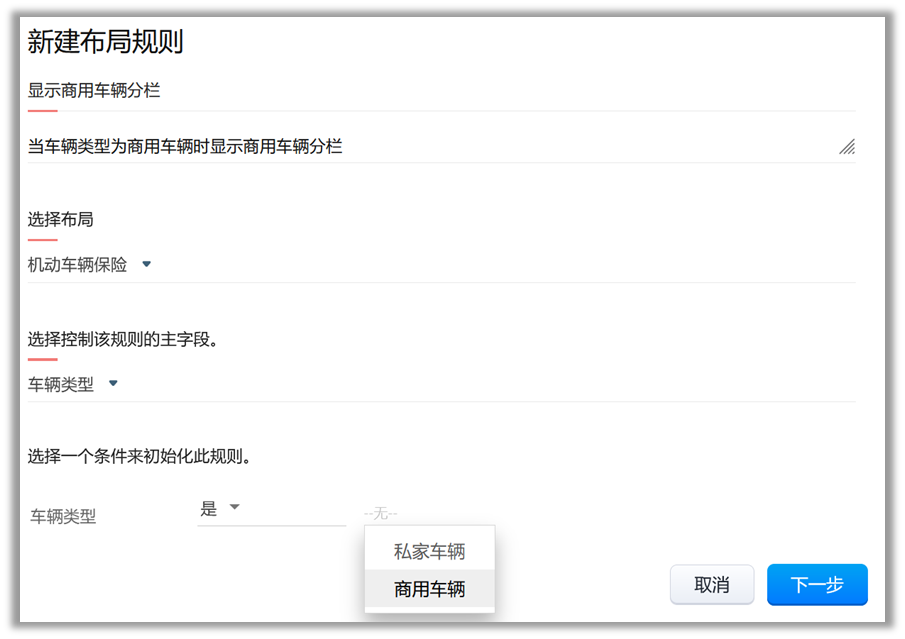
Task: Click the 选择一个条件来初始化此规则 instruction text
Action: click(x=139, y=457)
